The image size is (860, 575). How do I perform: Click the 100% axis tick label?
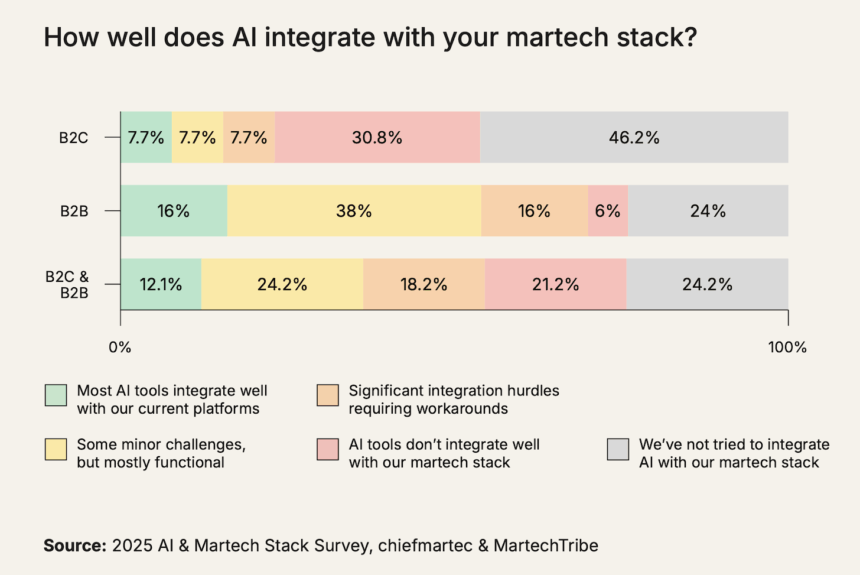[x=787, y=347]
